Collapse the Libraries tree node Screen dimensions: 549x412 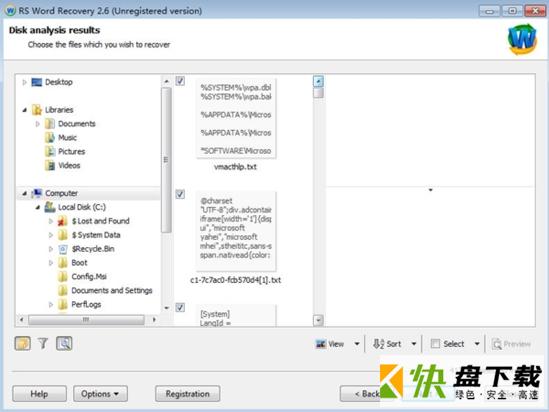[24, 110]
